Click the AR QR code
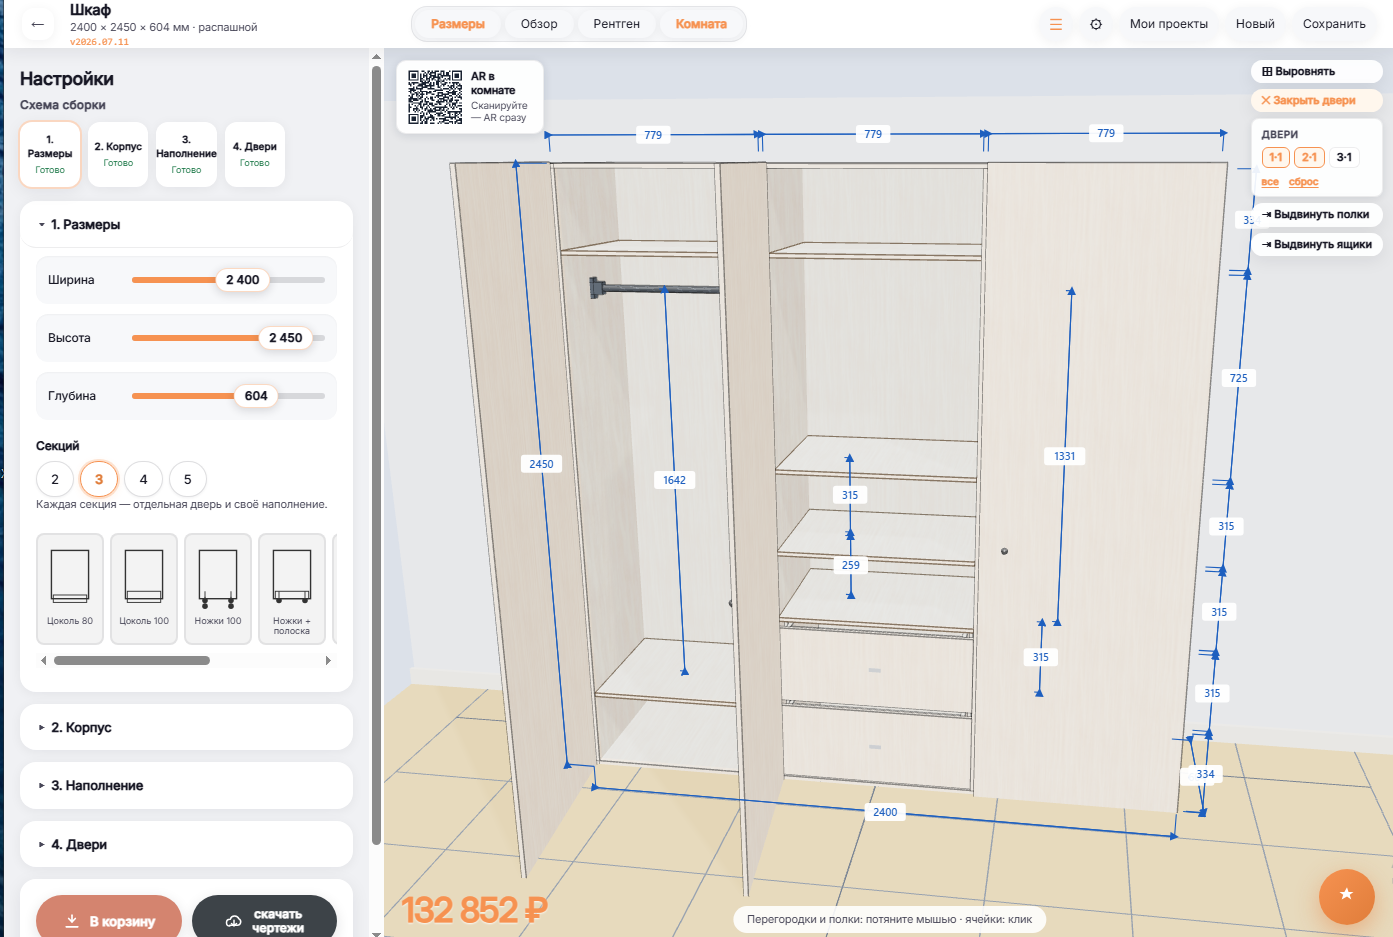Viewport: 1393px width, 937px height. [x=435, y=96]
